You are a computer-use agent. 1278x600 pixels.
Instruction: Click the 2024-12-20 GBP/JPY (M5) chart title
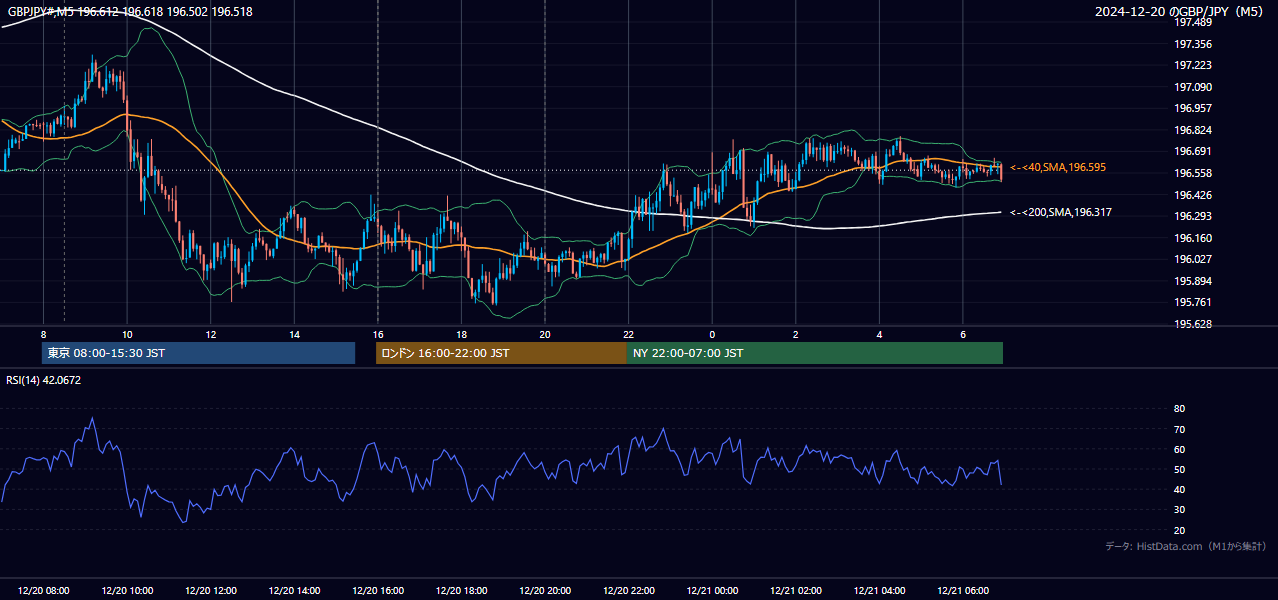[1180, 11]
